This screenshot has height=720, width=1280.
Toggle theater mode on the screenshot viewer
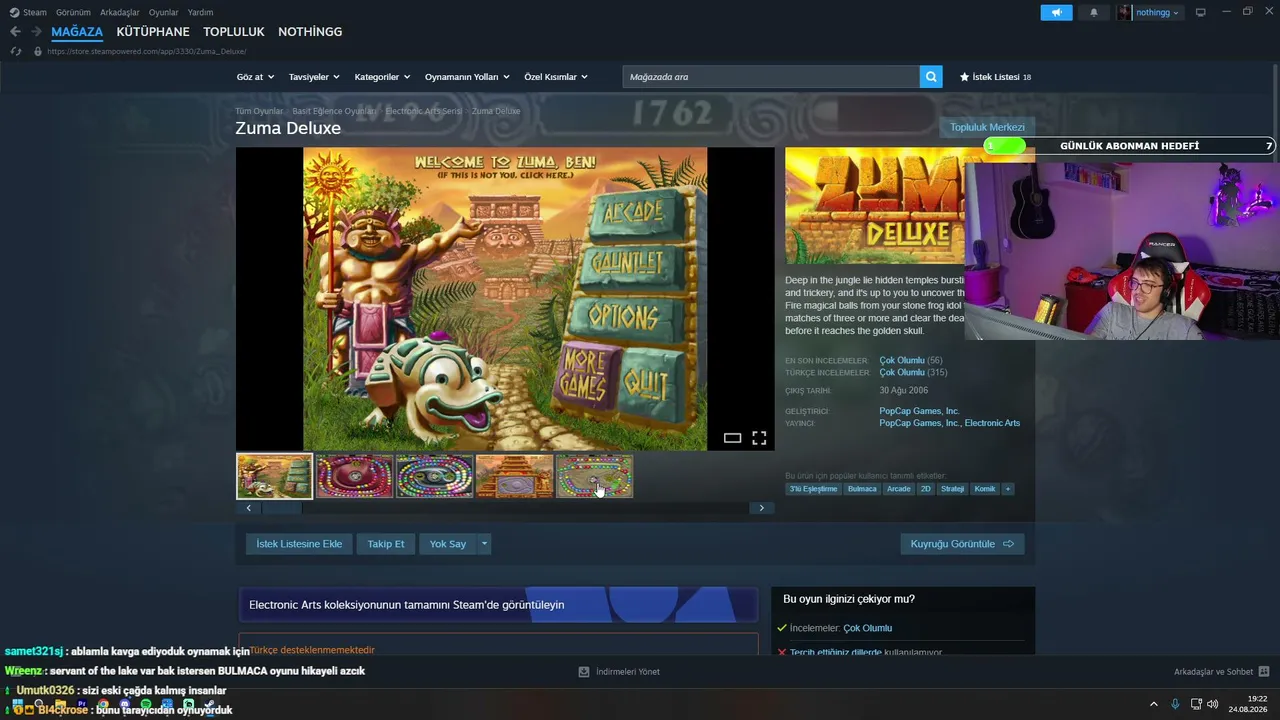point(732,438)
